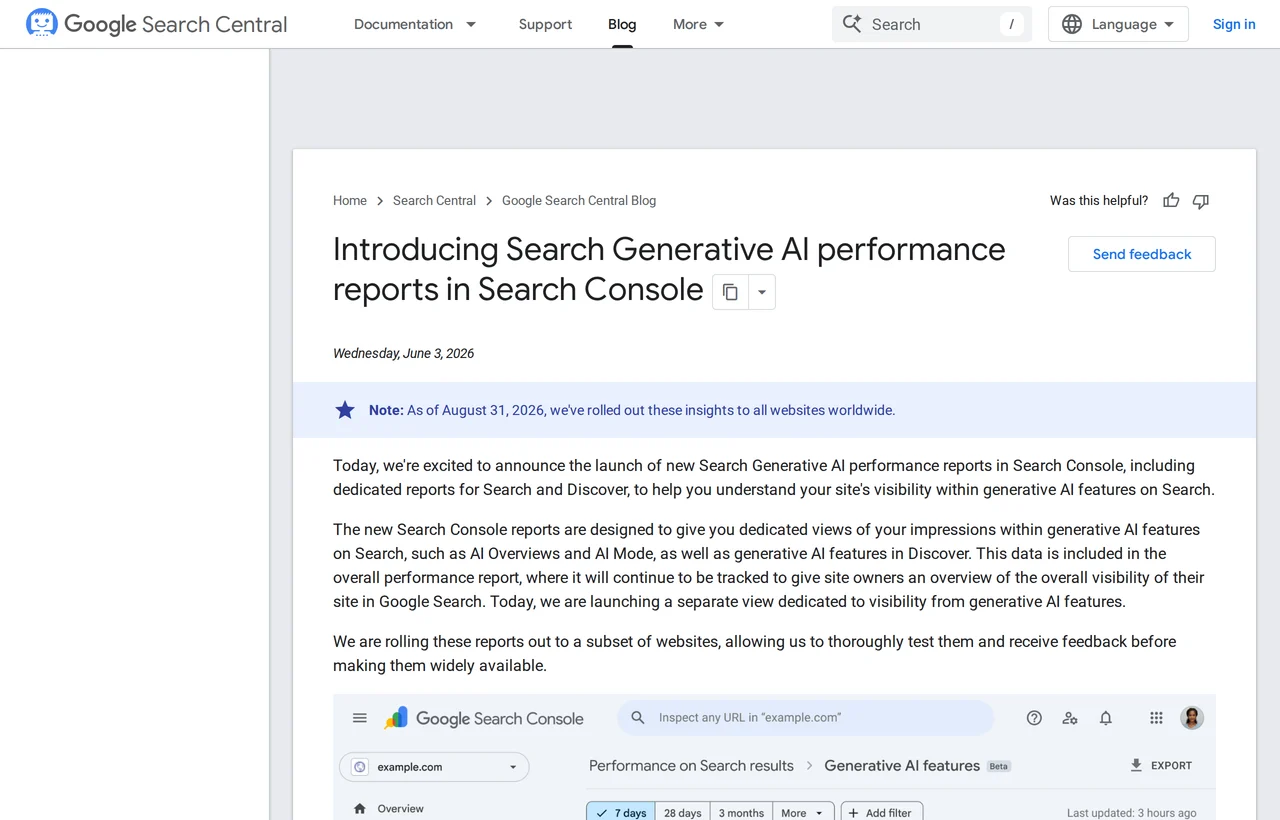Image resolution: width=1280 pixels, height=820 pixels.
Task: Click the help question mark icon in Search Console
Action: (x=1034, y=718)
